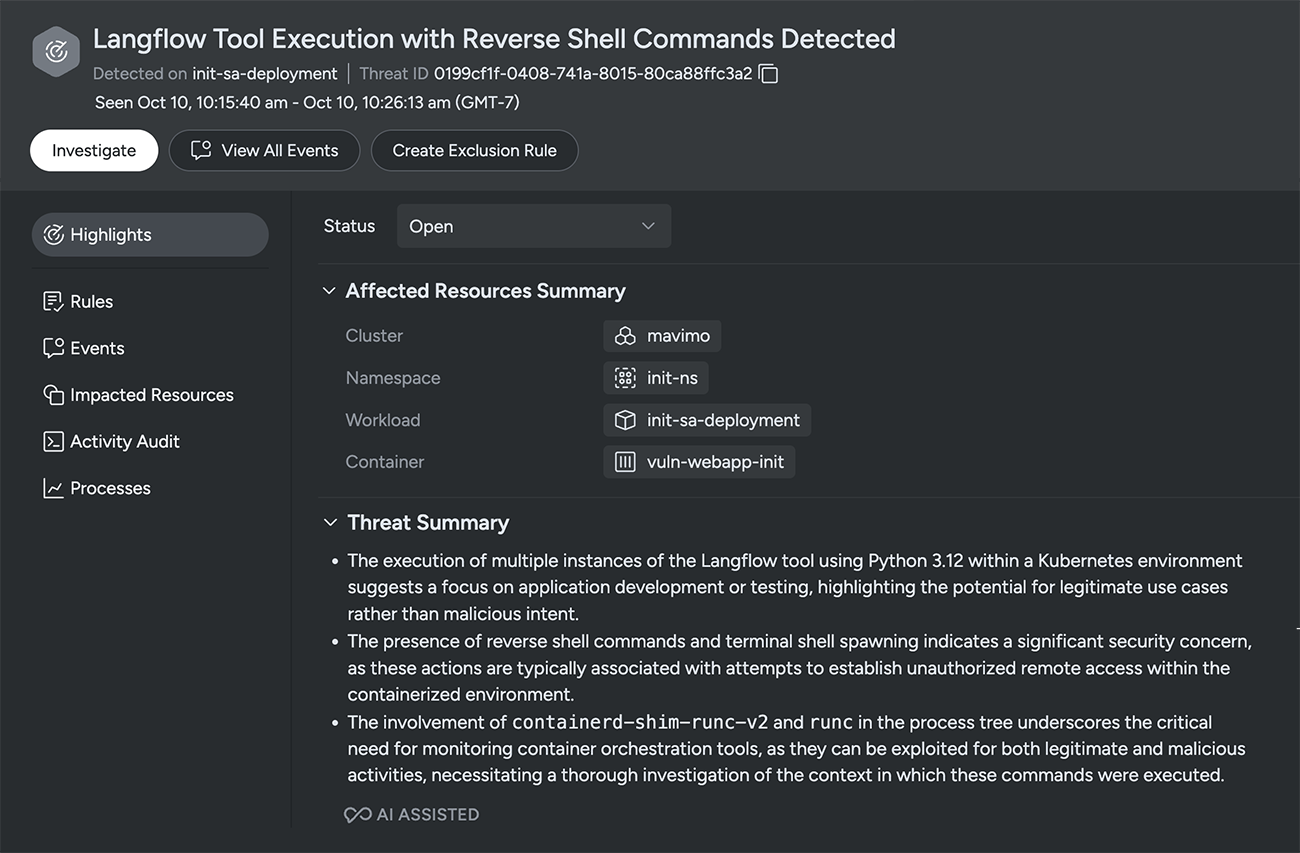Click the Cluster field label
Screen dimensions: 1300x853
(374, 336)
